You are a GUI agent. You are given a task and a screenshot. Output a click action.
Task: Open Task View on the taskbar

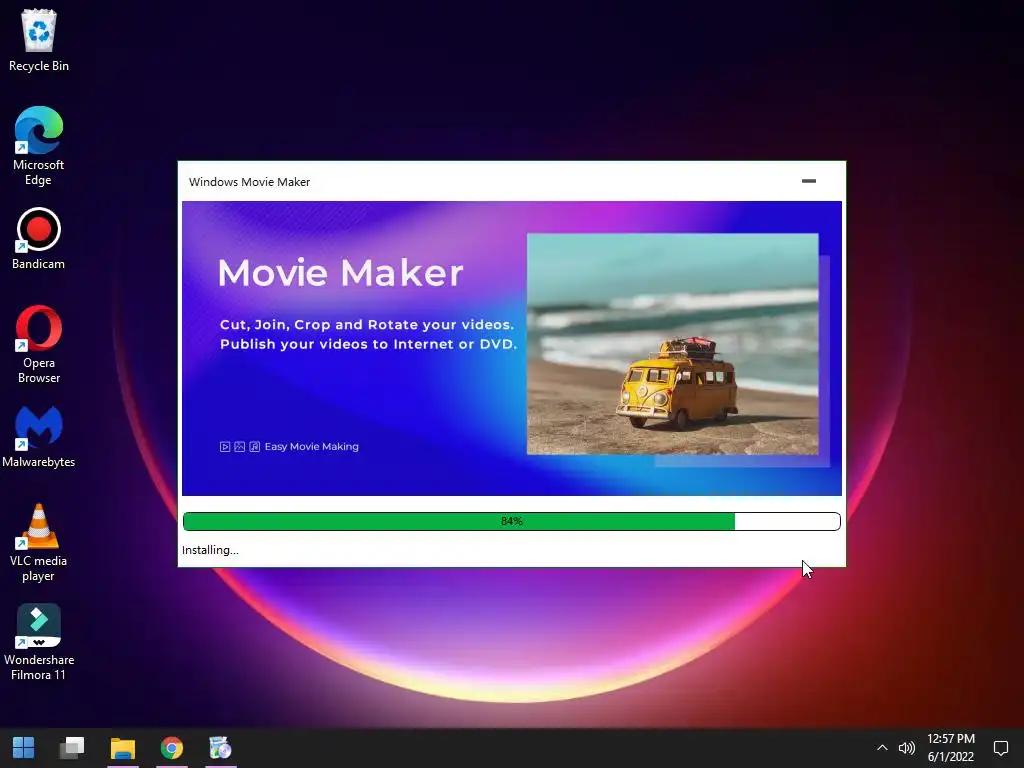[x=72, y=748]
